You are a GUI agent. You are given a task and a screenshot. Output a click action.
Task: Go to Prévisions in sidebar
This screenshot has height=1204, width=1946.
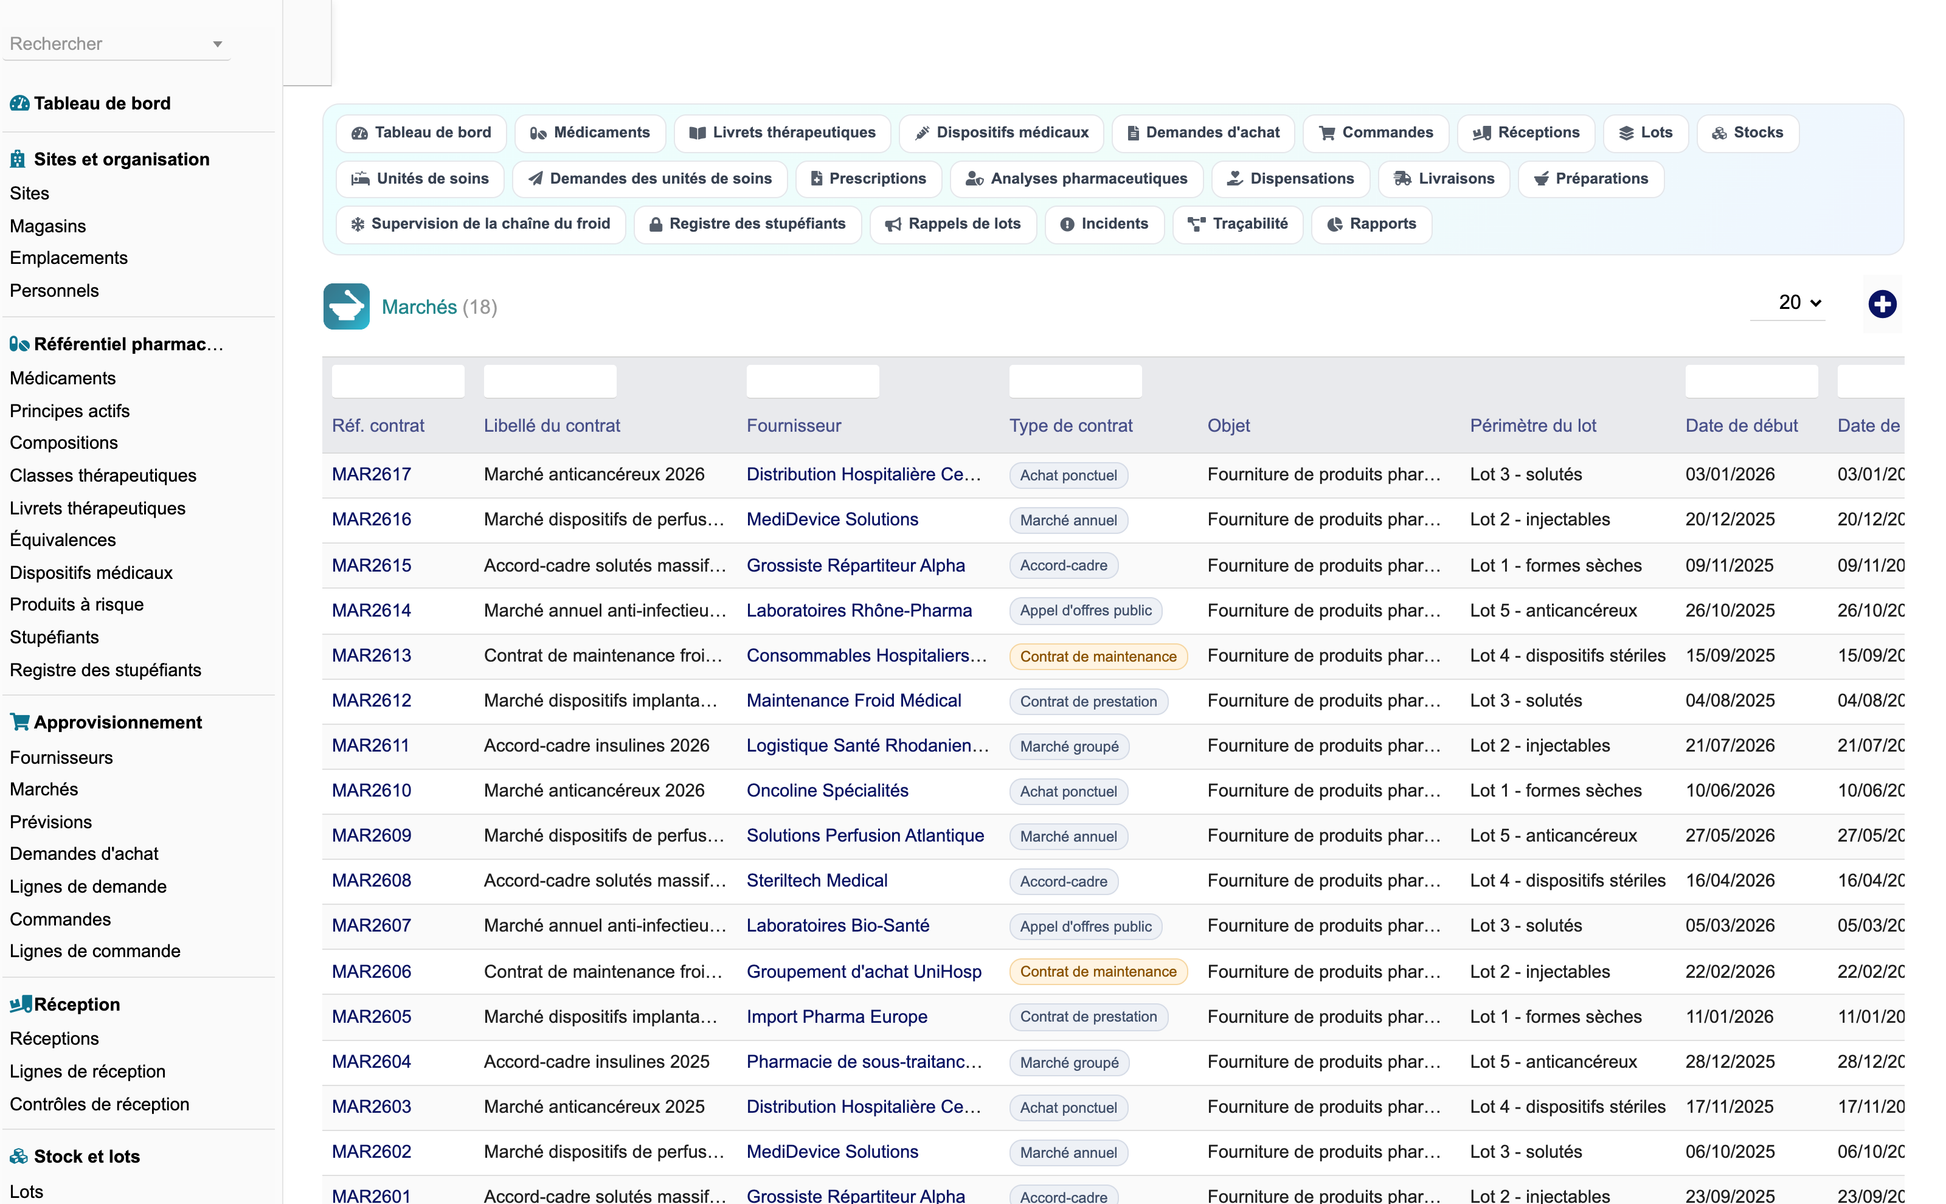(51, 822)
